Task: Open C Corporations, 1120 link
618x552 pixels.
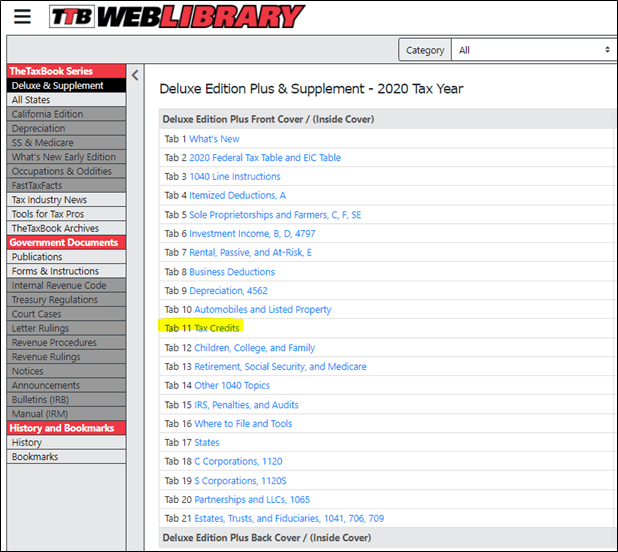Action: [x=238, y=461]
